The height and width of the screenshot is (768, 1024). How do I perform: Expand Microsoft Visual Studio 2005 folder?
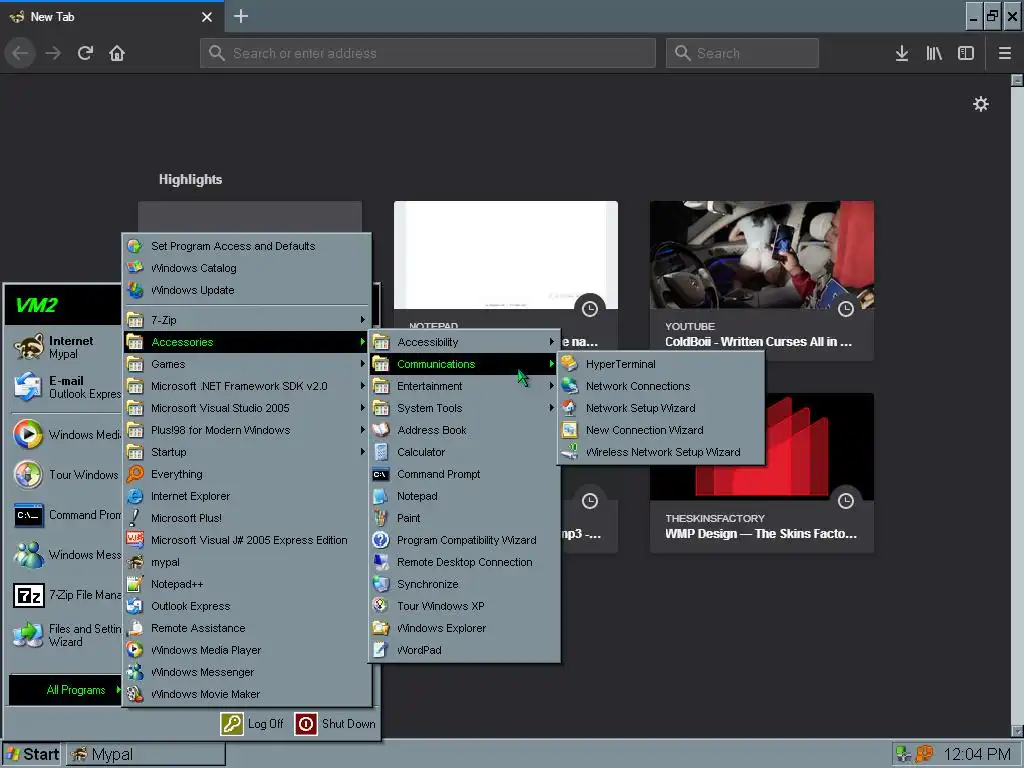[246, 408]
